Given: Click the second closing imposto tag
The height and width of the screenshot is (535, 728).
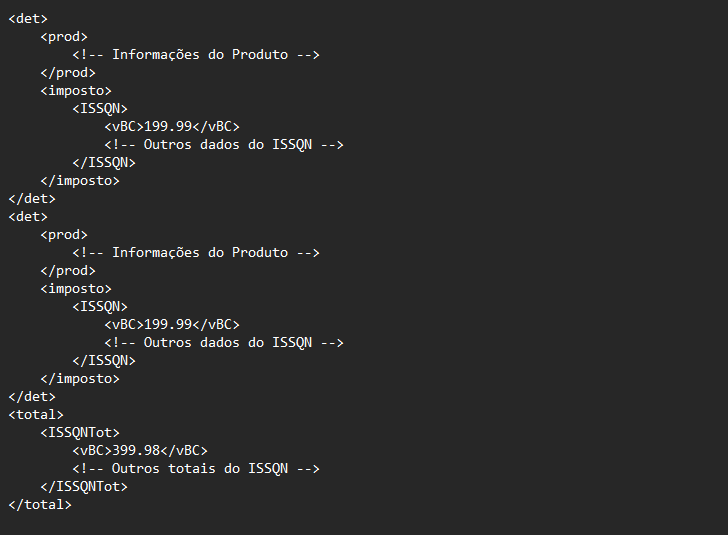Looking at the screenshot, I should [80, 378].
